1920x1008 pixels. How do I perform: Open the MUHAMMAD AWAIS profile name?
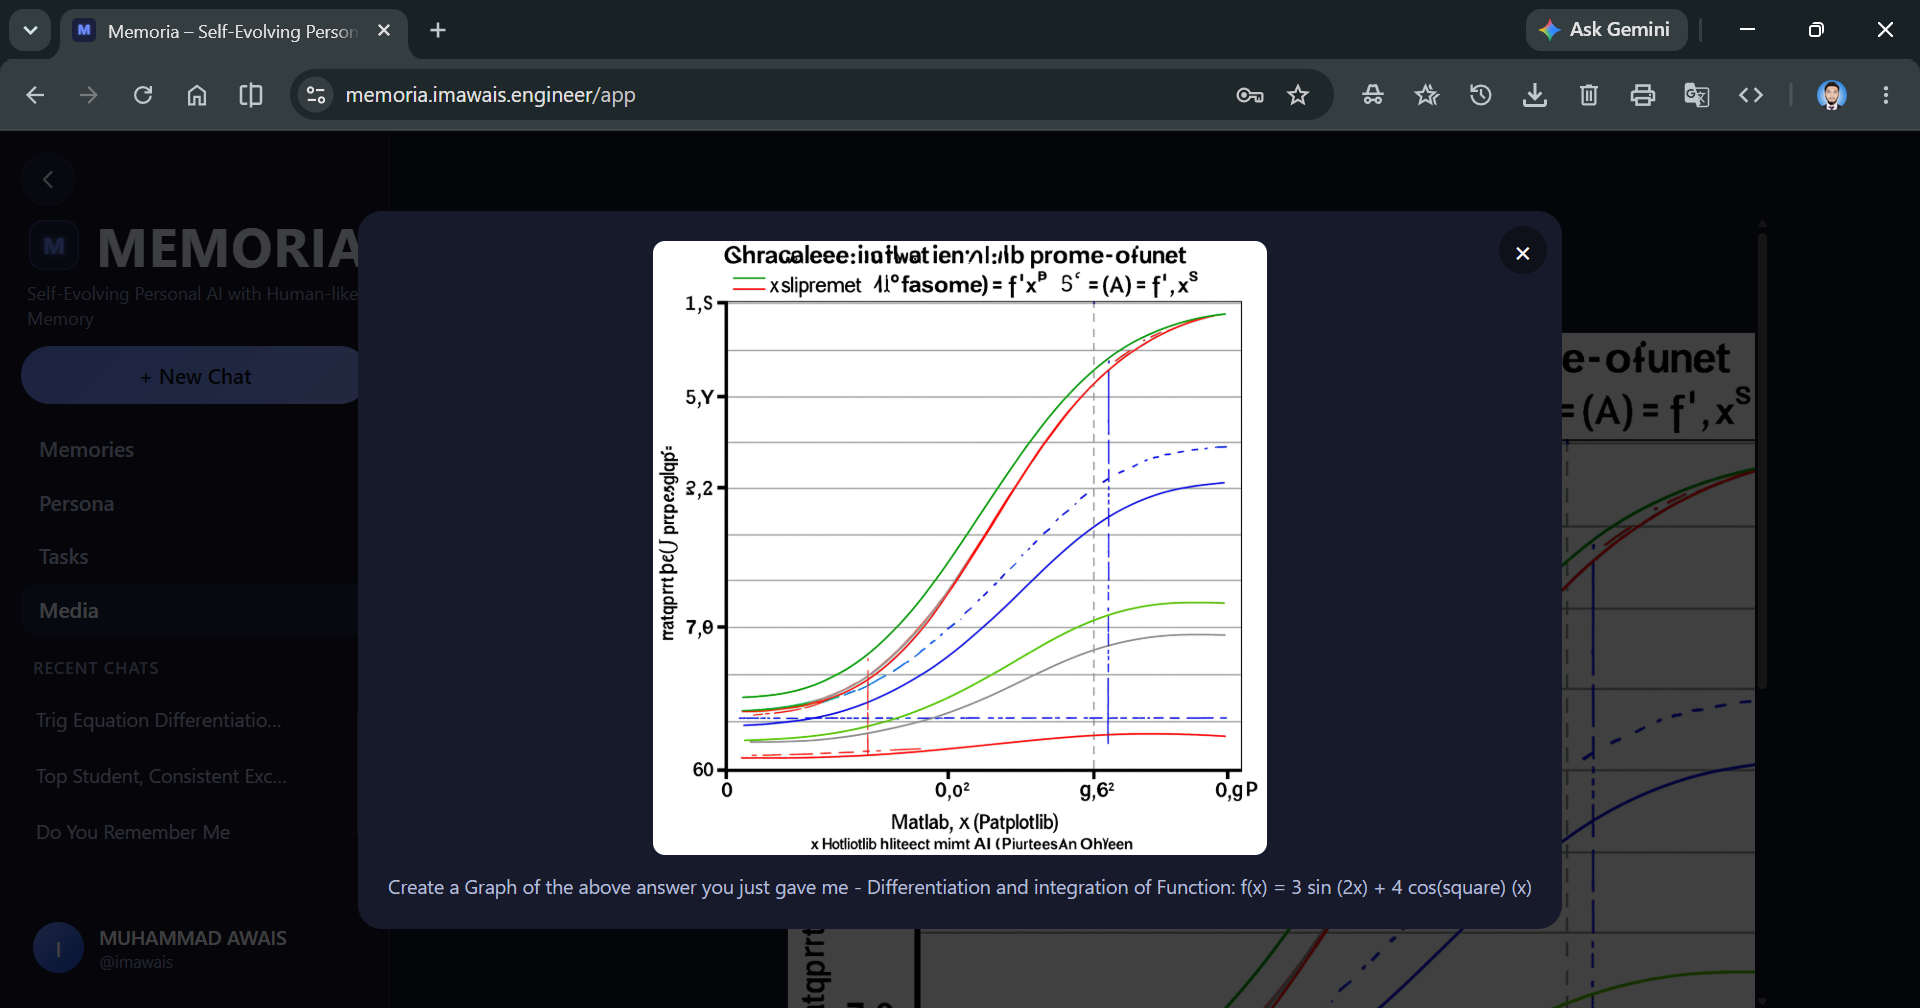pos(193,938)
